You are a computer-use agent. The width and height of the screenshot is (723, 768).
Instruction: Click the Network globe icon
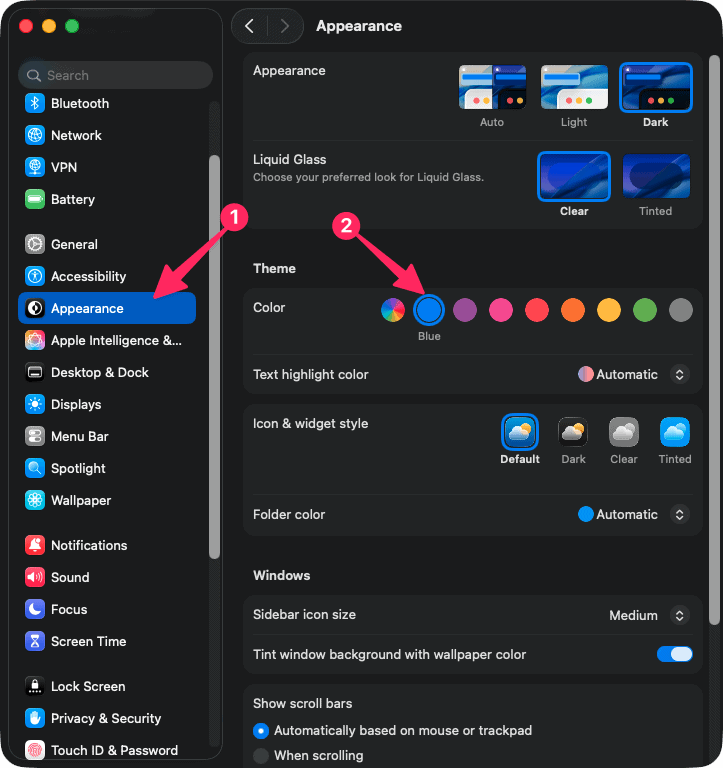coord(35,135)
